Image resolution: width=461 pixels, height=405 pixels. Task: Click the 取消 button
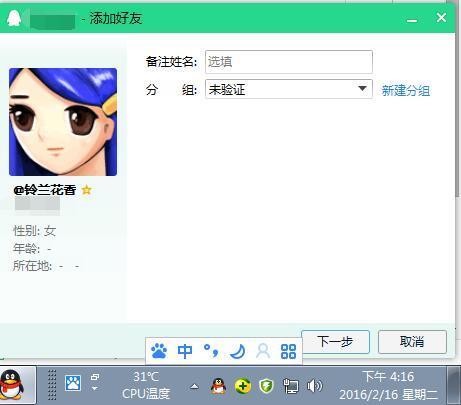click(412, 342)
